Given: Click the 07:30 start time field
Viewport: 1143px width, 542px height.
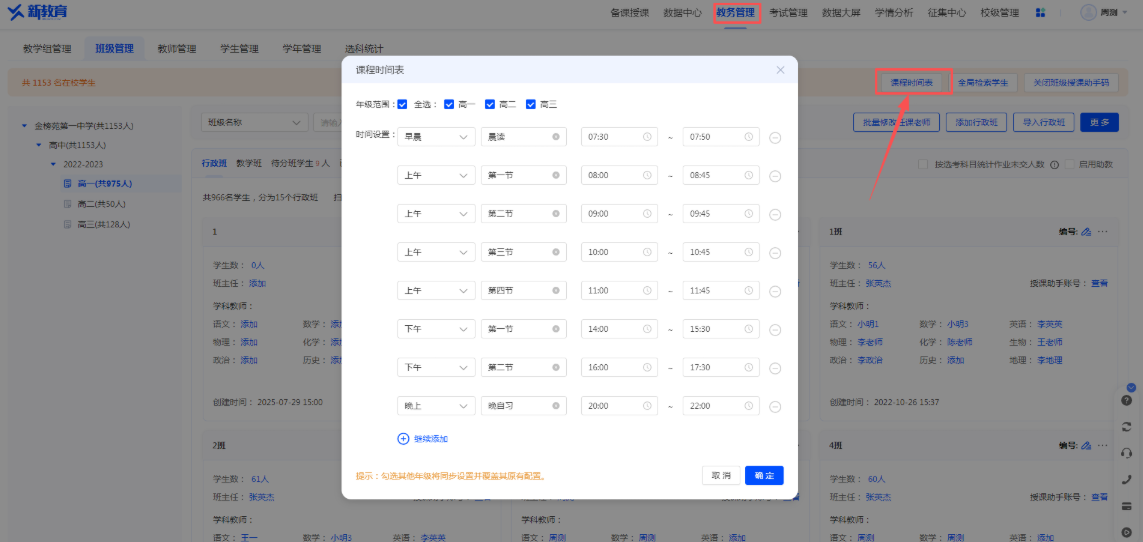Looking at the screenshot, I should [x=619, y=137].
